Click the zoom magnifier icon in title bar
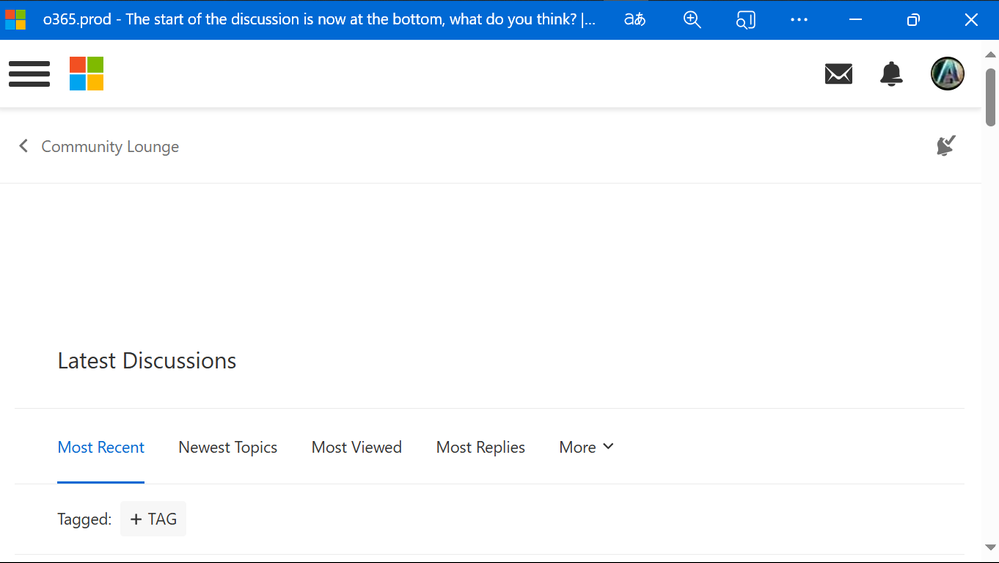 [x=692, y=20]
